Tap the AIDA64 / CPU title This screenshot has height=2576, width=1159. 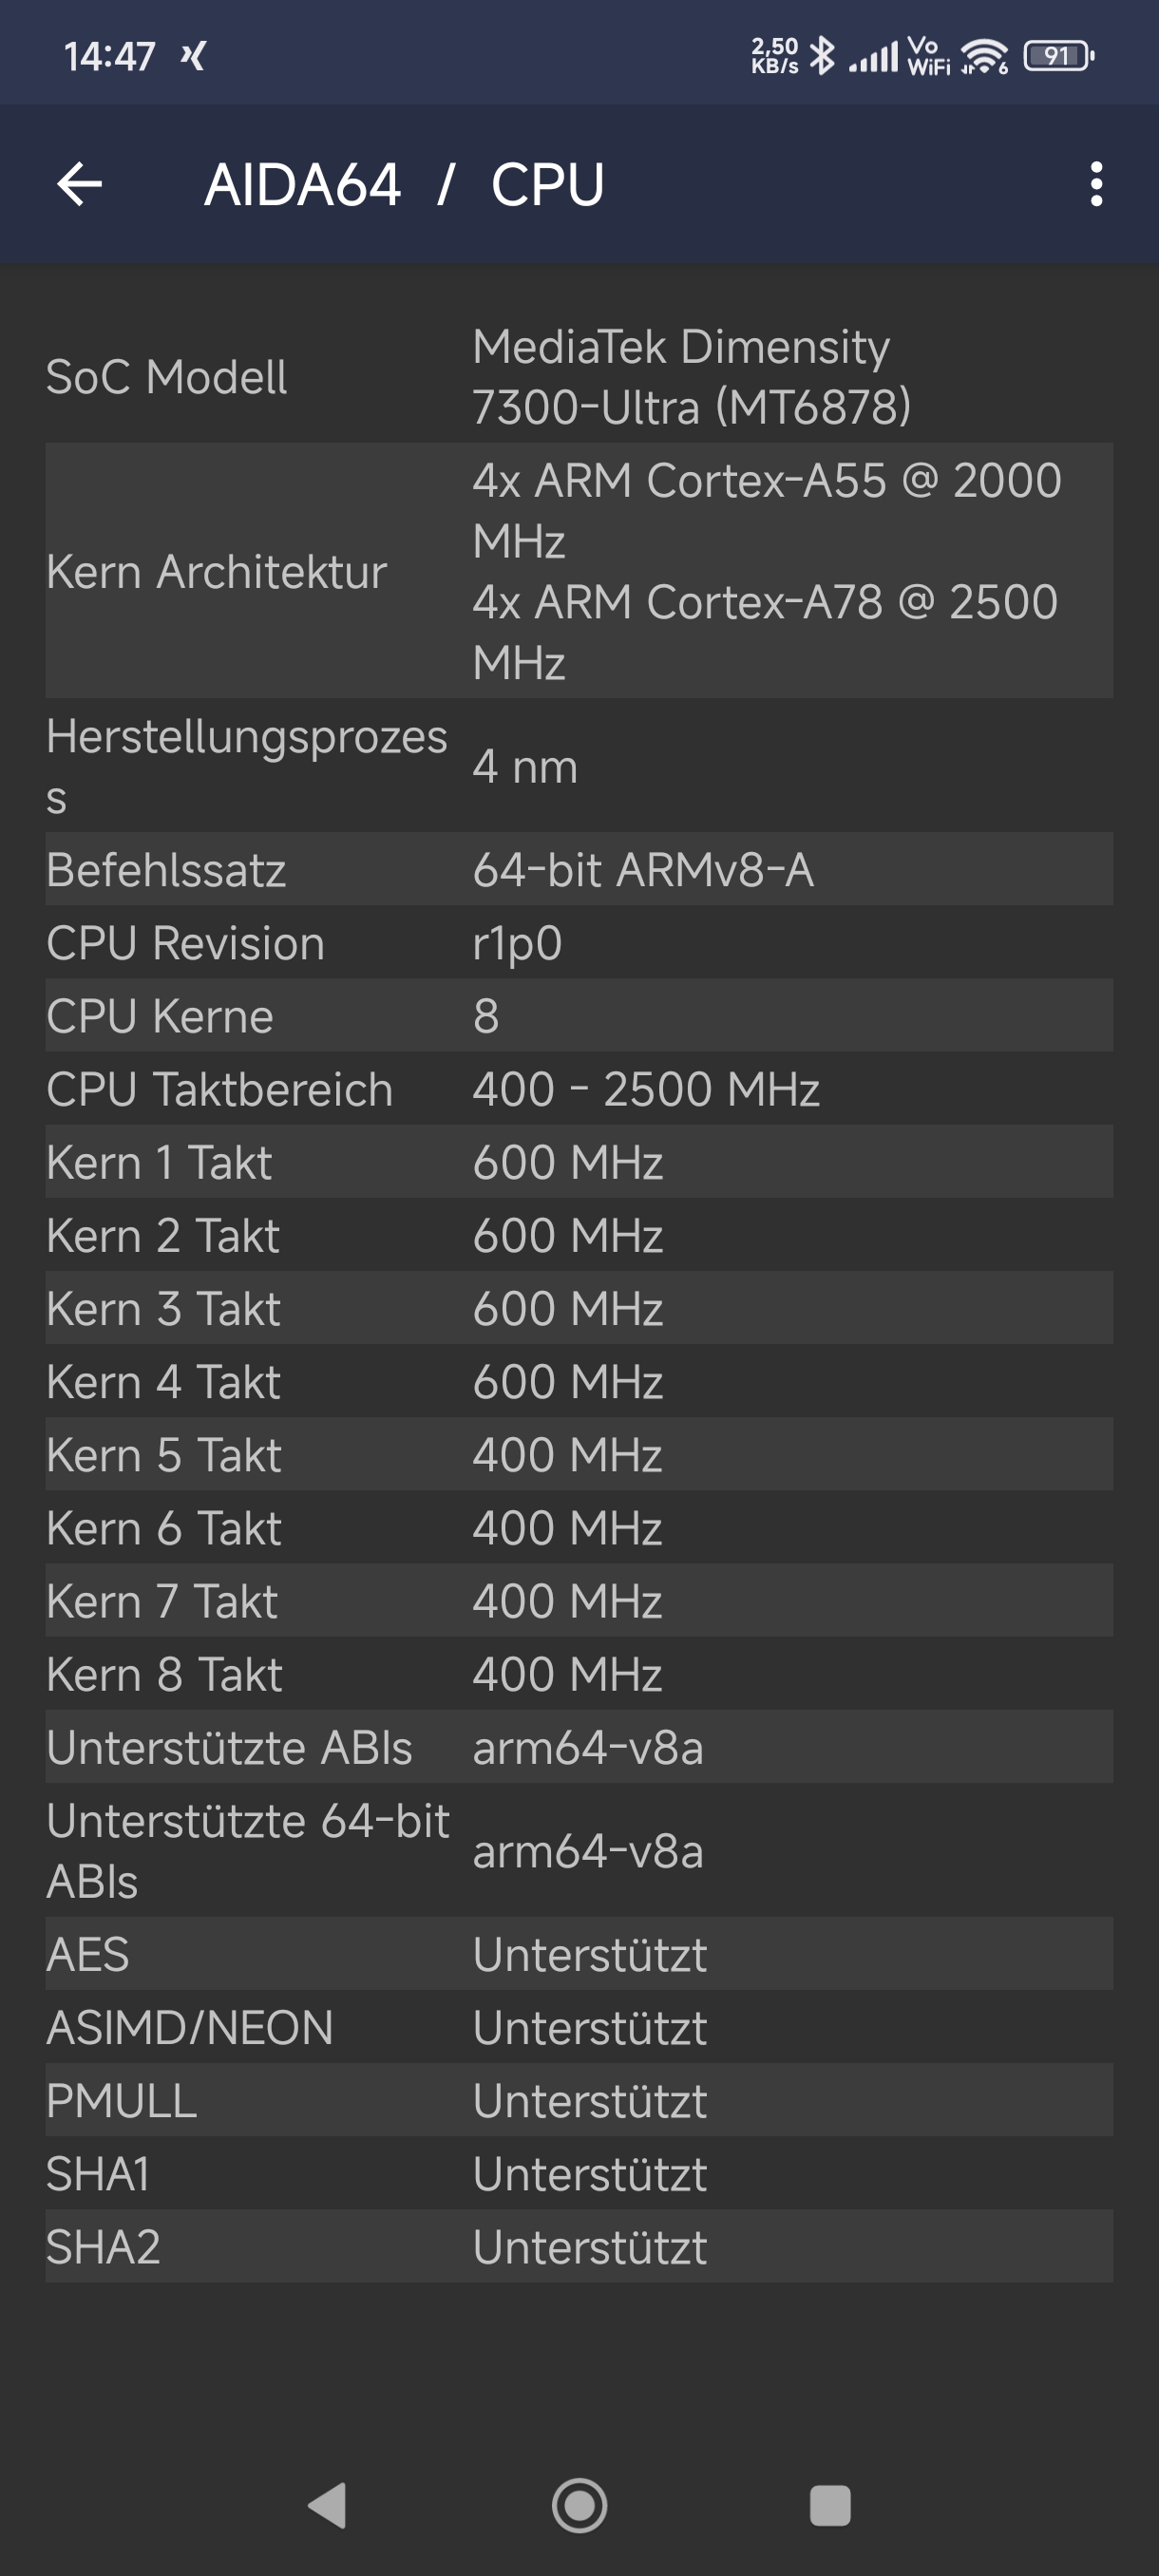click(x=404, y=185)
